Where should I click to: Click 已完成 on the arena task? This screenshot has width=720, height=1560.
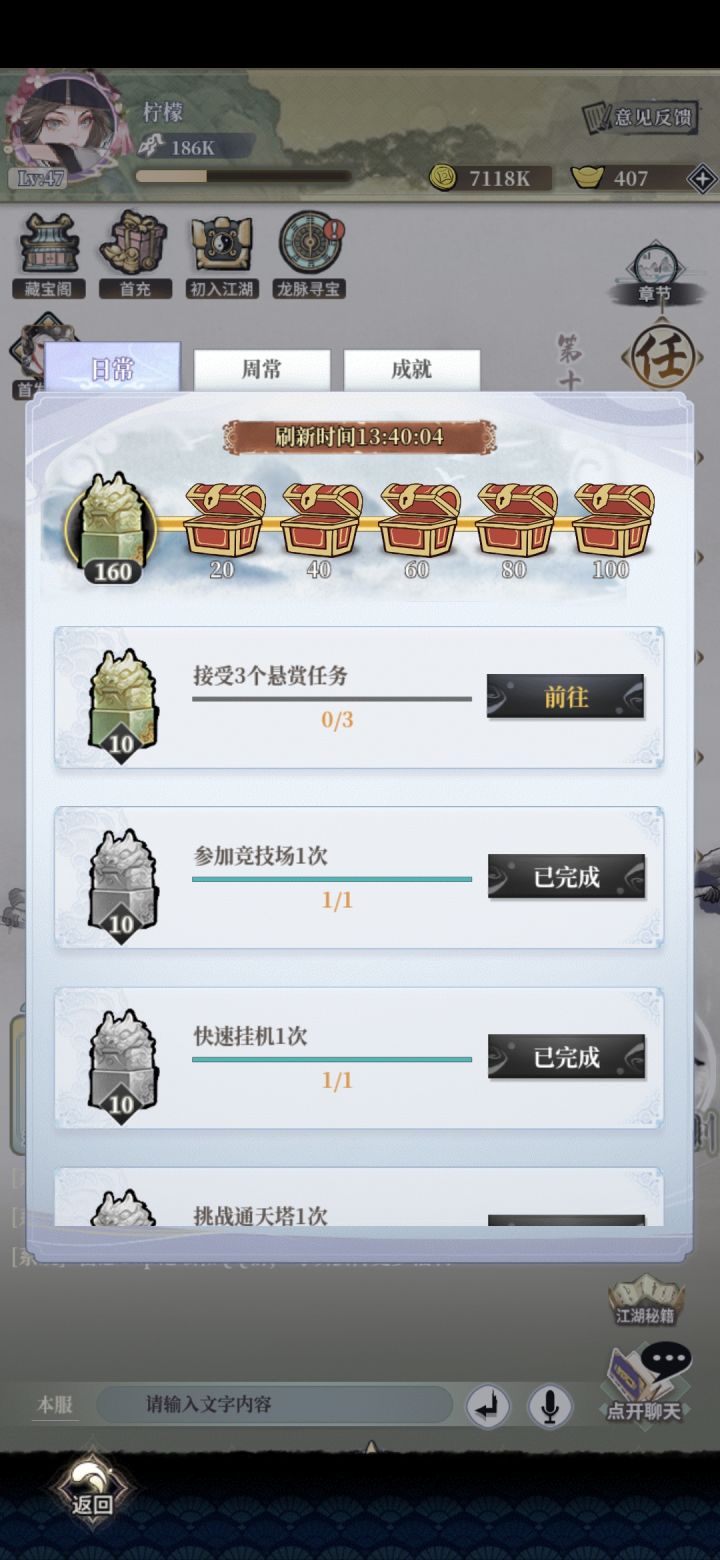(x=566, y=877)
